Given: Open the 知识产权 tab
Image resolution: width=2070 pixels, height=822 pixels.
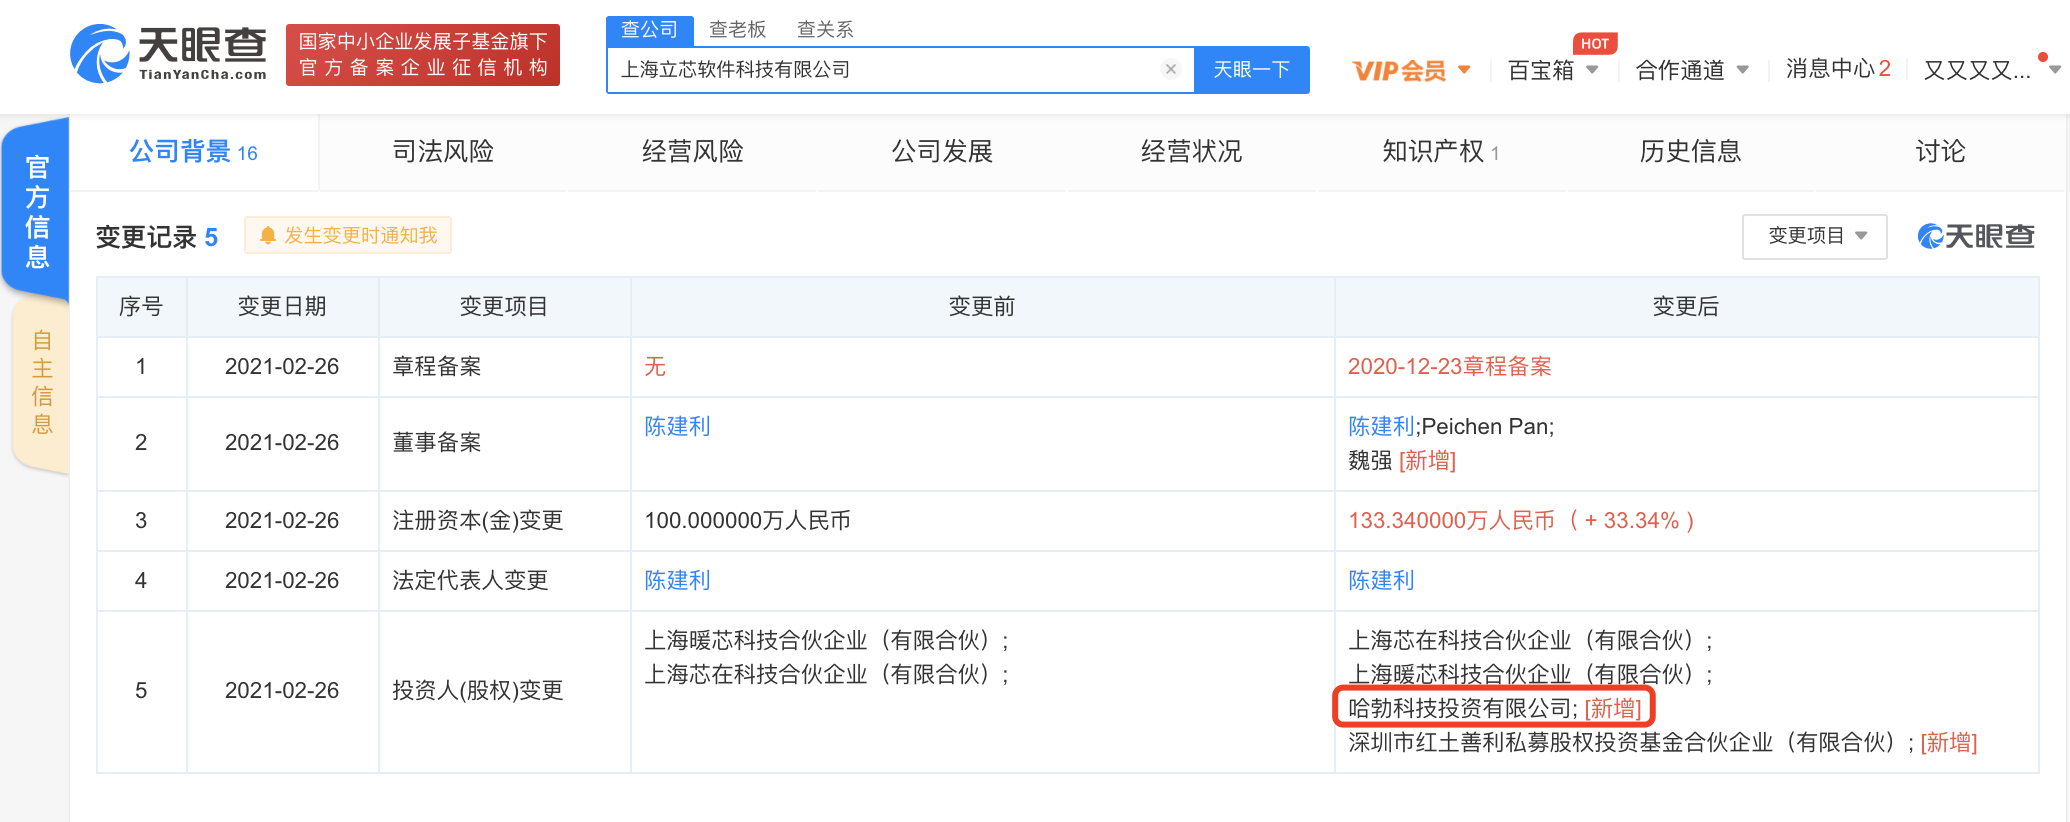Looking at the screenshot, I should 1440,152.
